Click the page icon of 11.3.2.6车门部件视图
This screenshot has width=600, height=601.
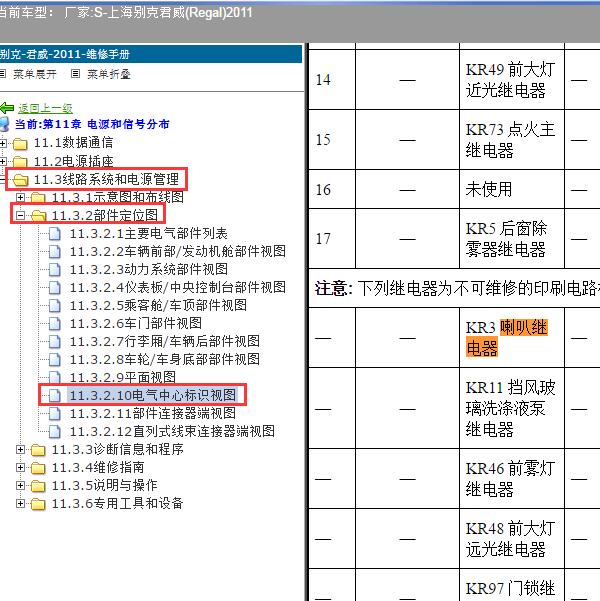tap(55, 323)
